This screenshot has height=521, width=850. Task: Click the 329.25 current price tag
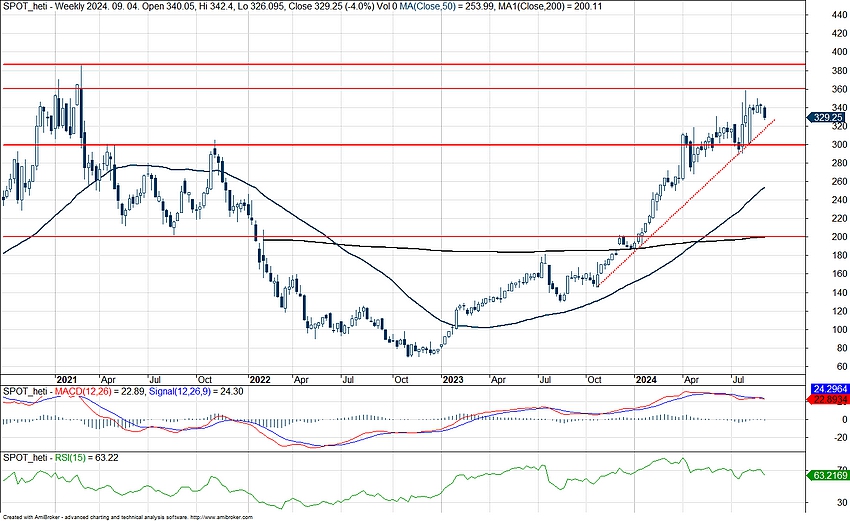[x=826, y=117]
